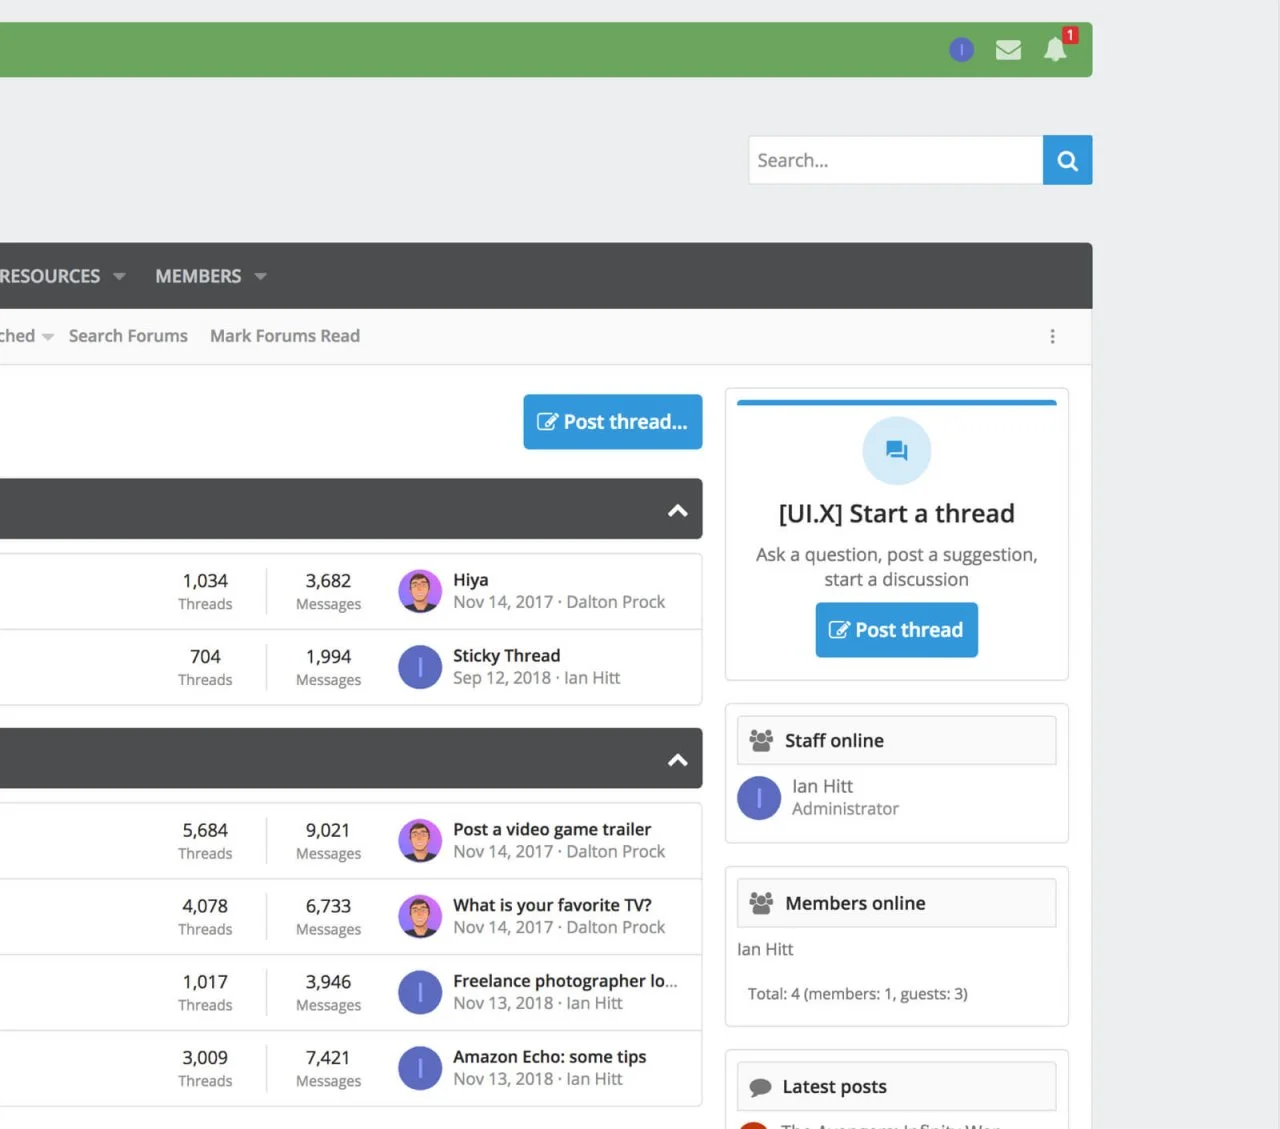Open the Amazon Echo: some tips thread
This screenshot has width=1280, height=1129.
click(x=549, y=1057)
